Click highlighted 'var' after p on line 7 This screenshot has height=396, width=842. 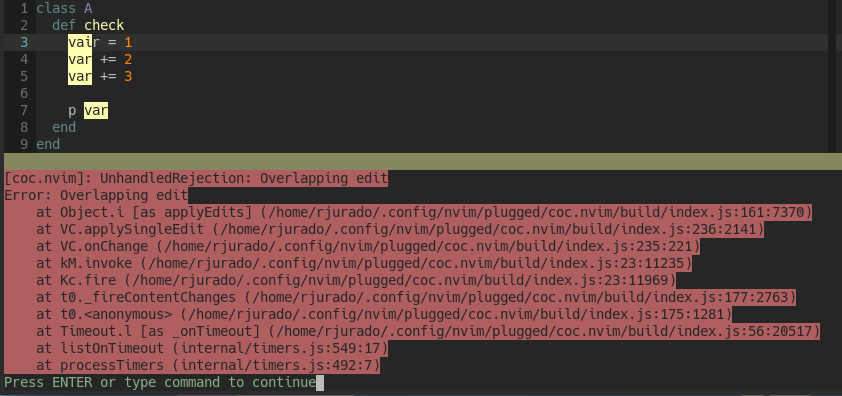point(96,111)
